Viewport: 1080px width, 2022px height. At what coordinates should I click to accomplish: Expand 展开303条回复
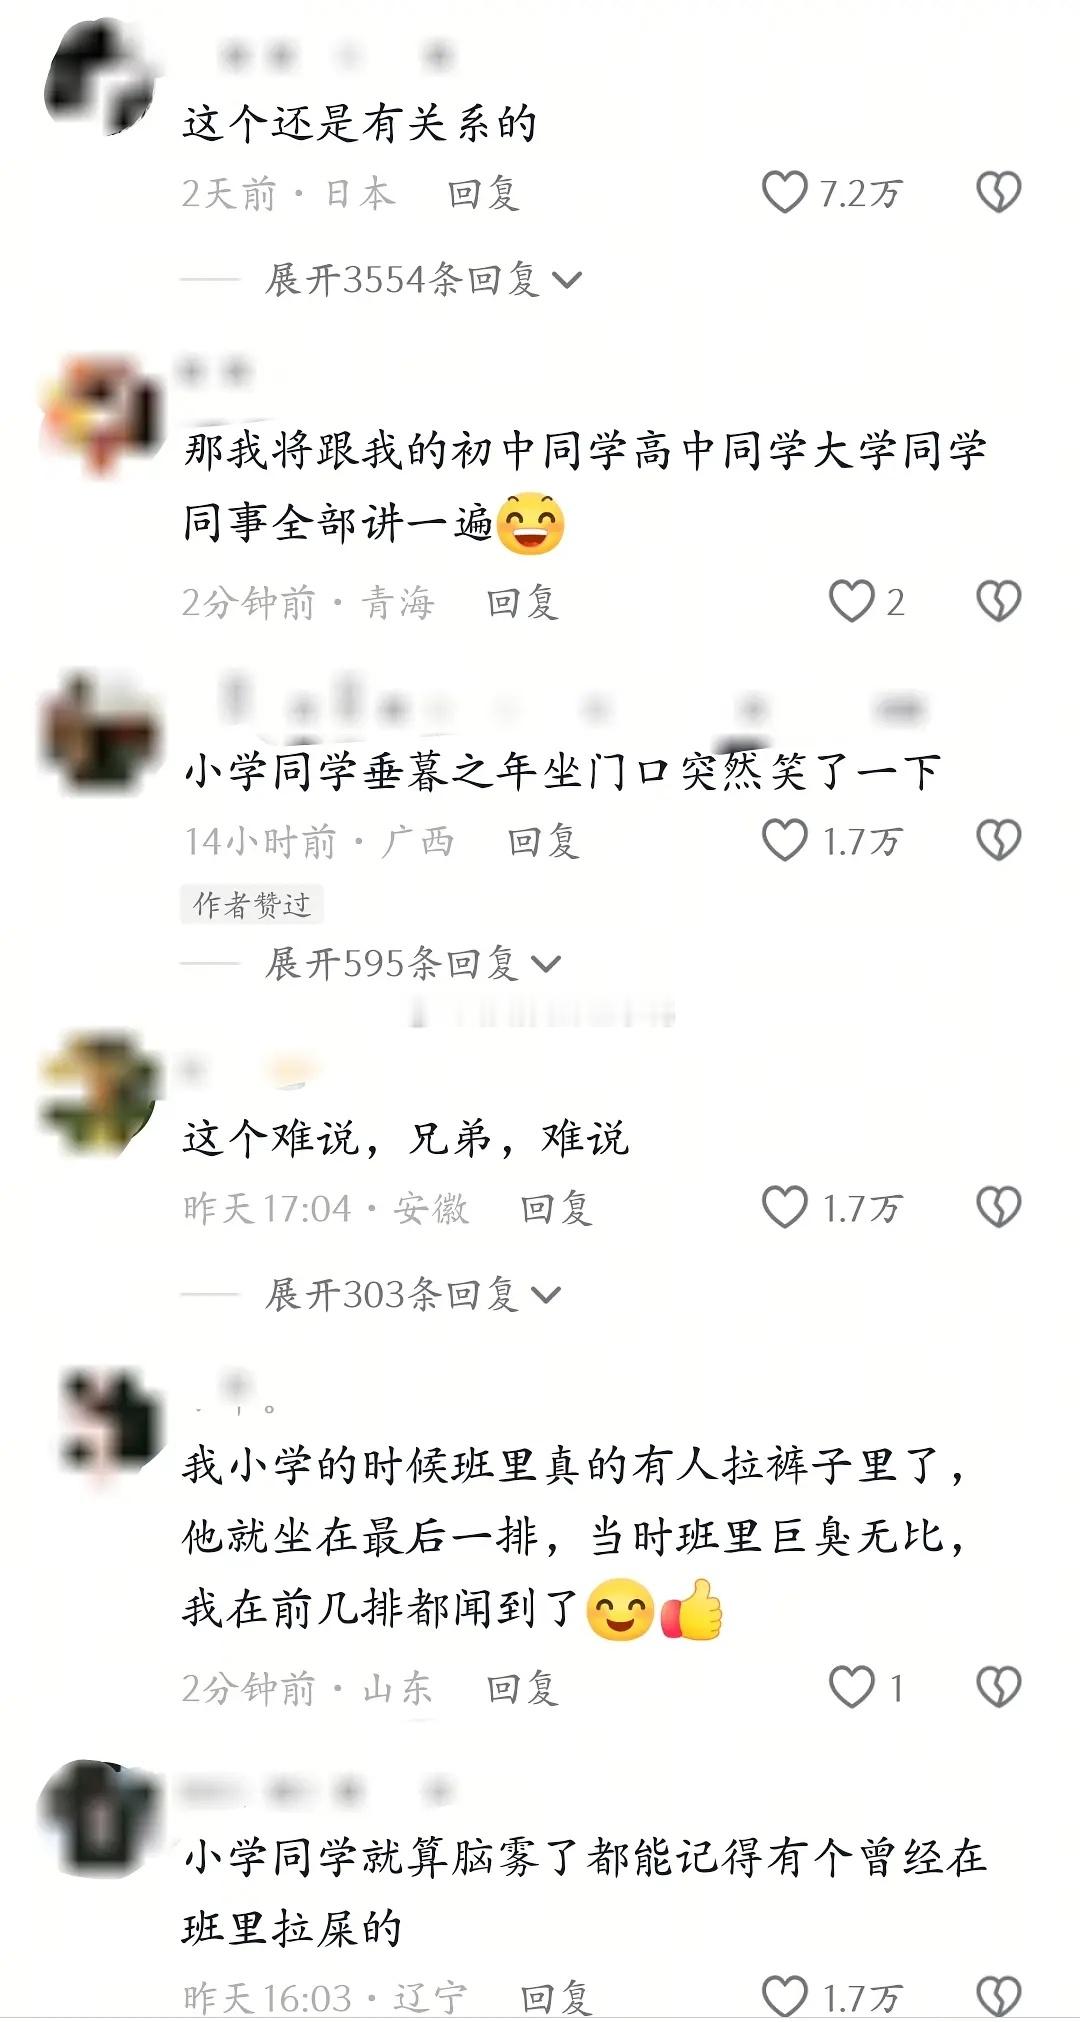[412, 1295]
